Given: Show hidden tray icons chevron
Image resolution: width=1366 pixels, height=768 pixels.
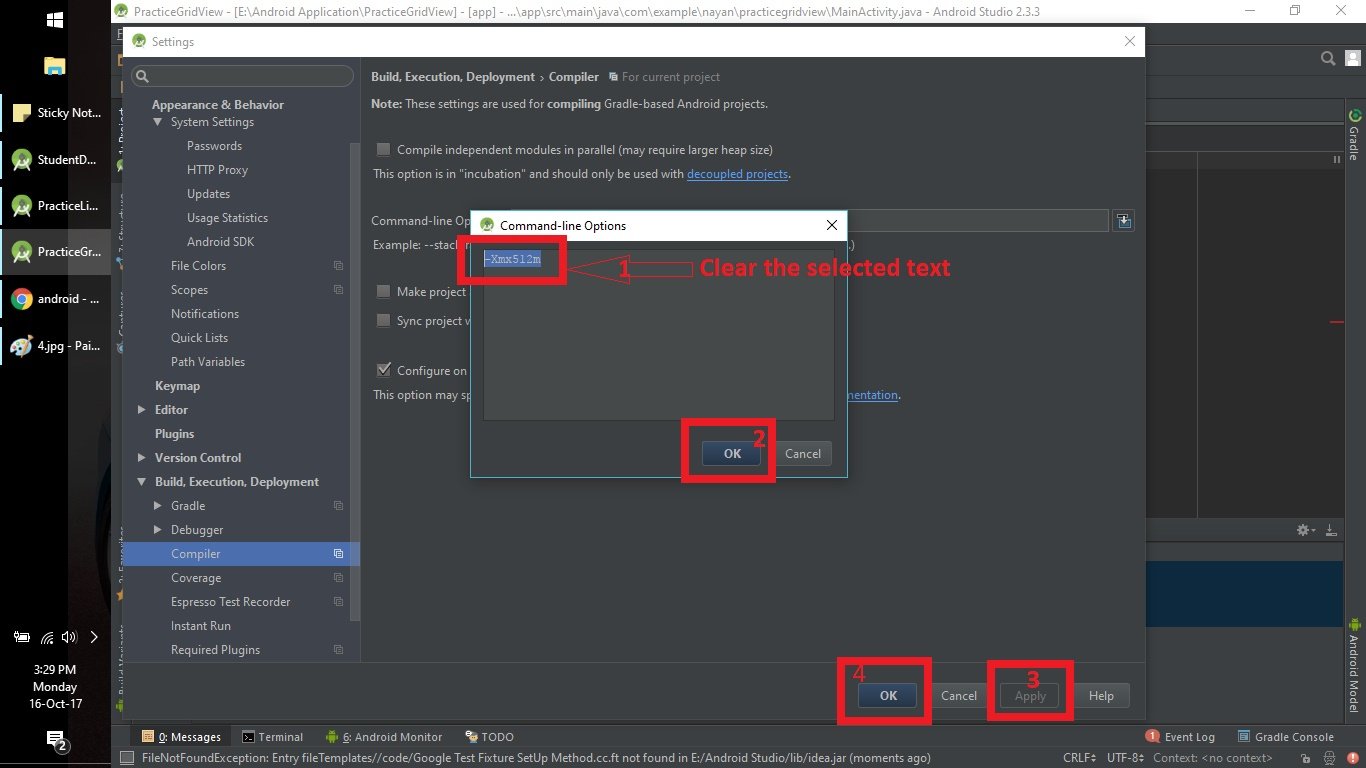Looking at the screenshot, I should 94,637.
